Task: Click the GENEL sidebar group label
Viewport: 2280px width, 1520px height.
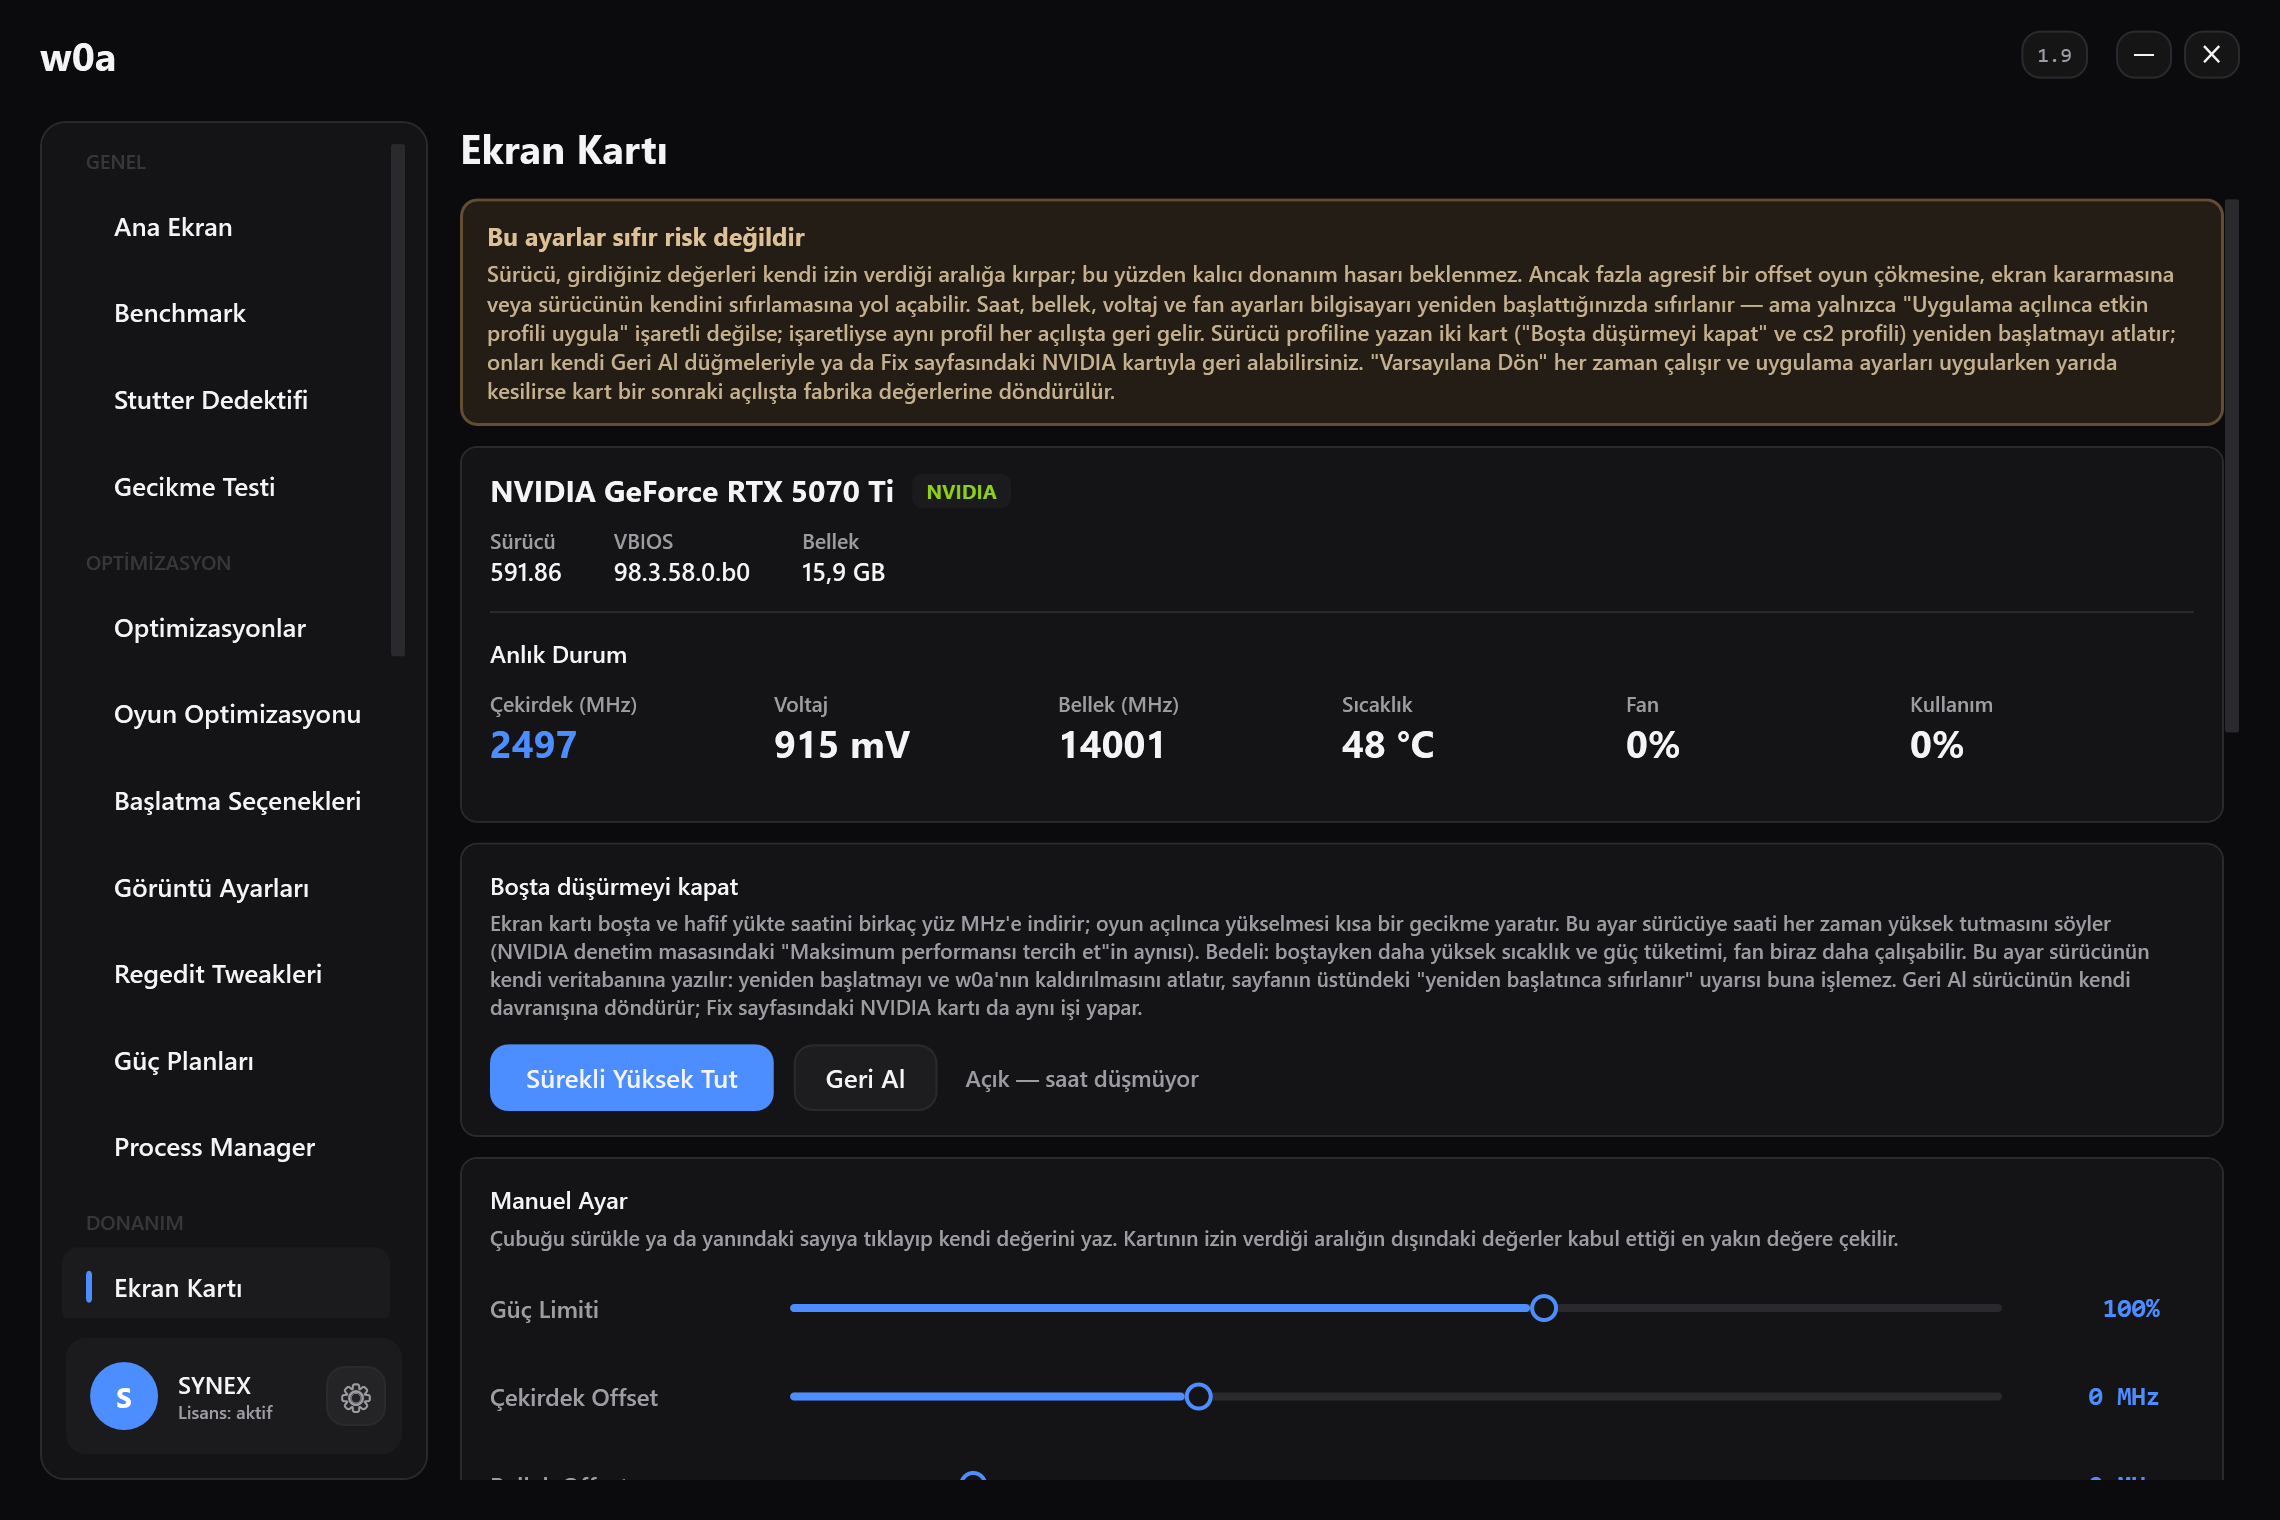Action: (x=115, y=162)
